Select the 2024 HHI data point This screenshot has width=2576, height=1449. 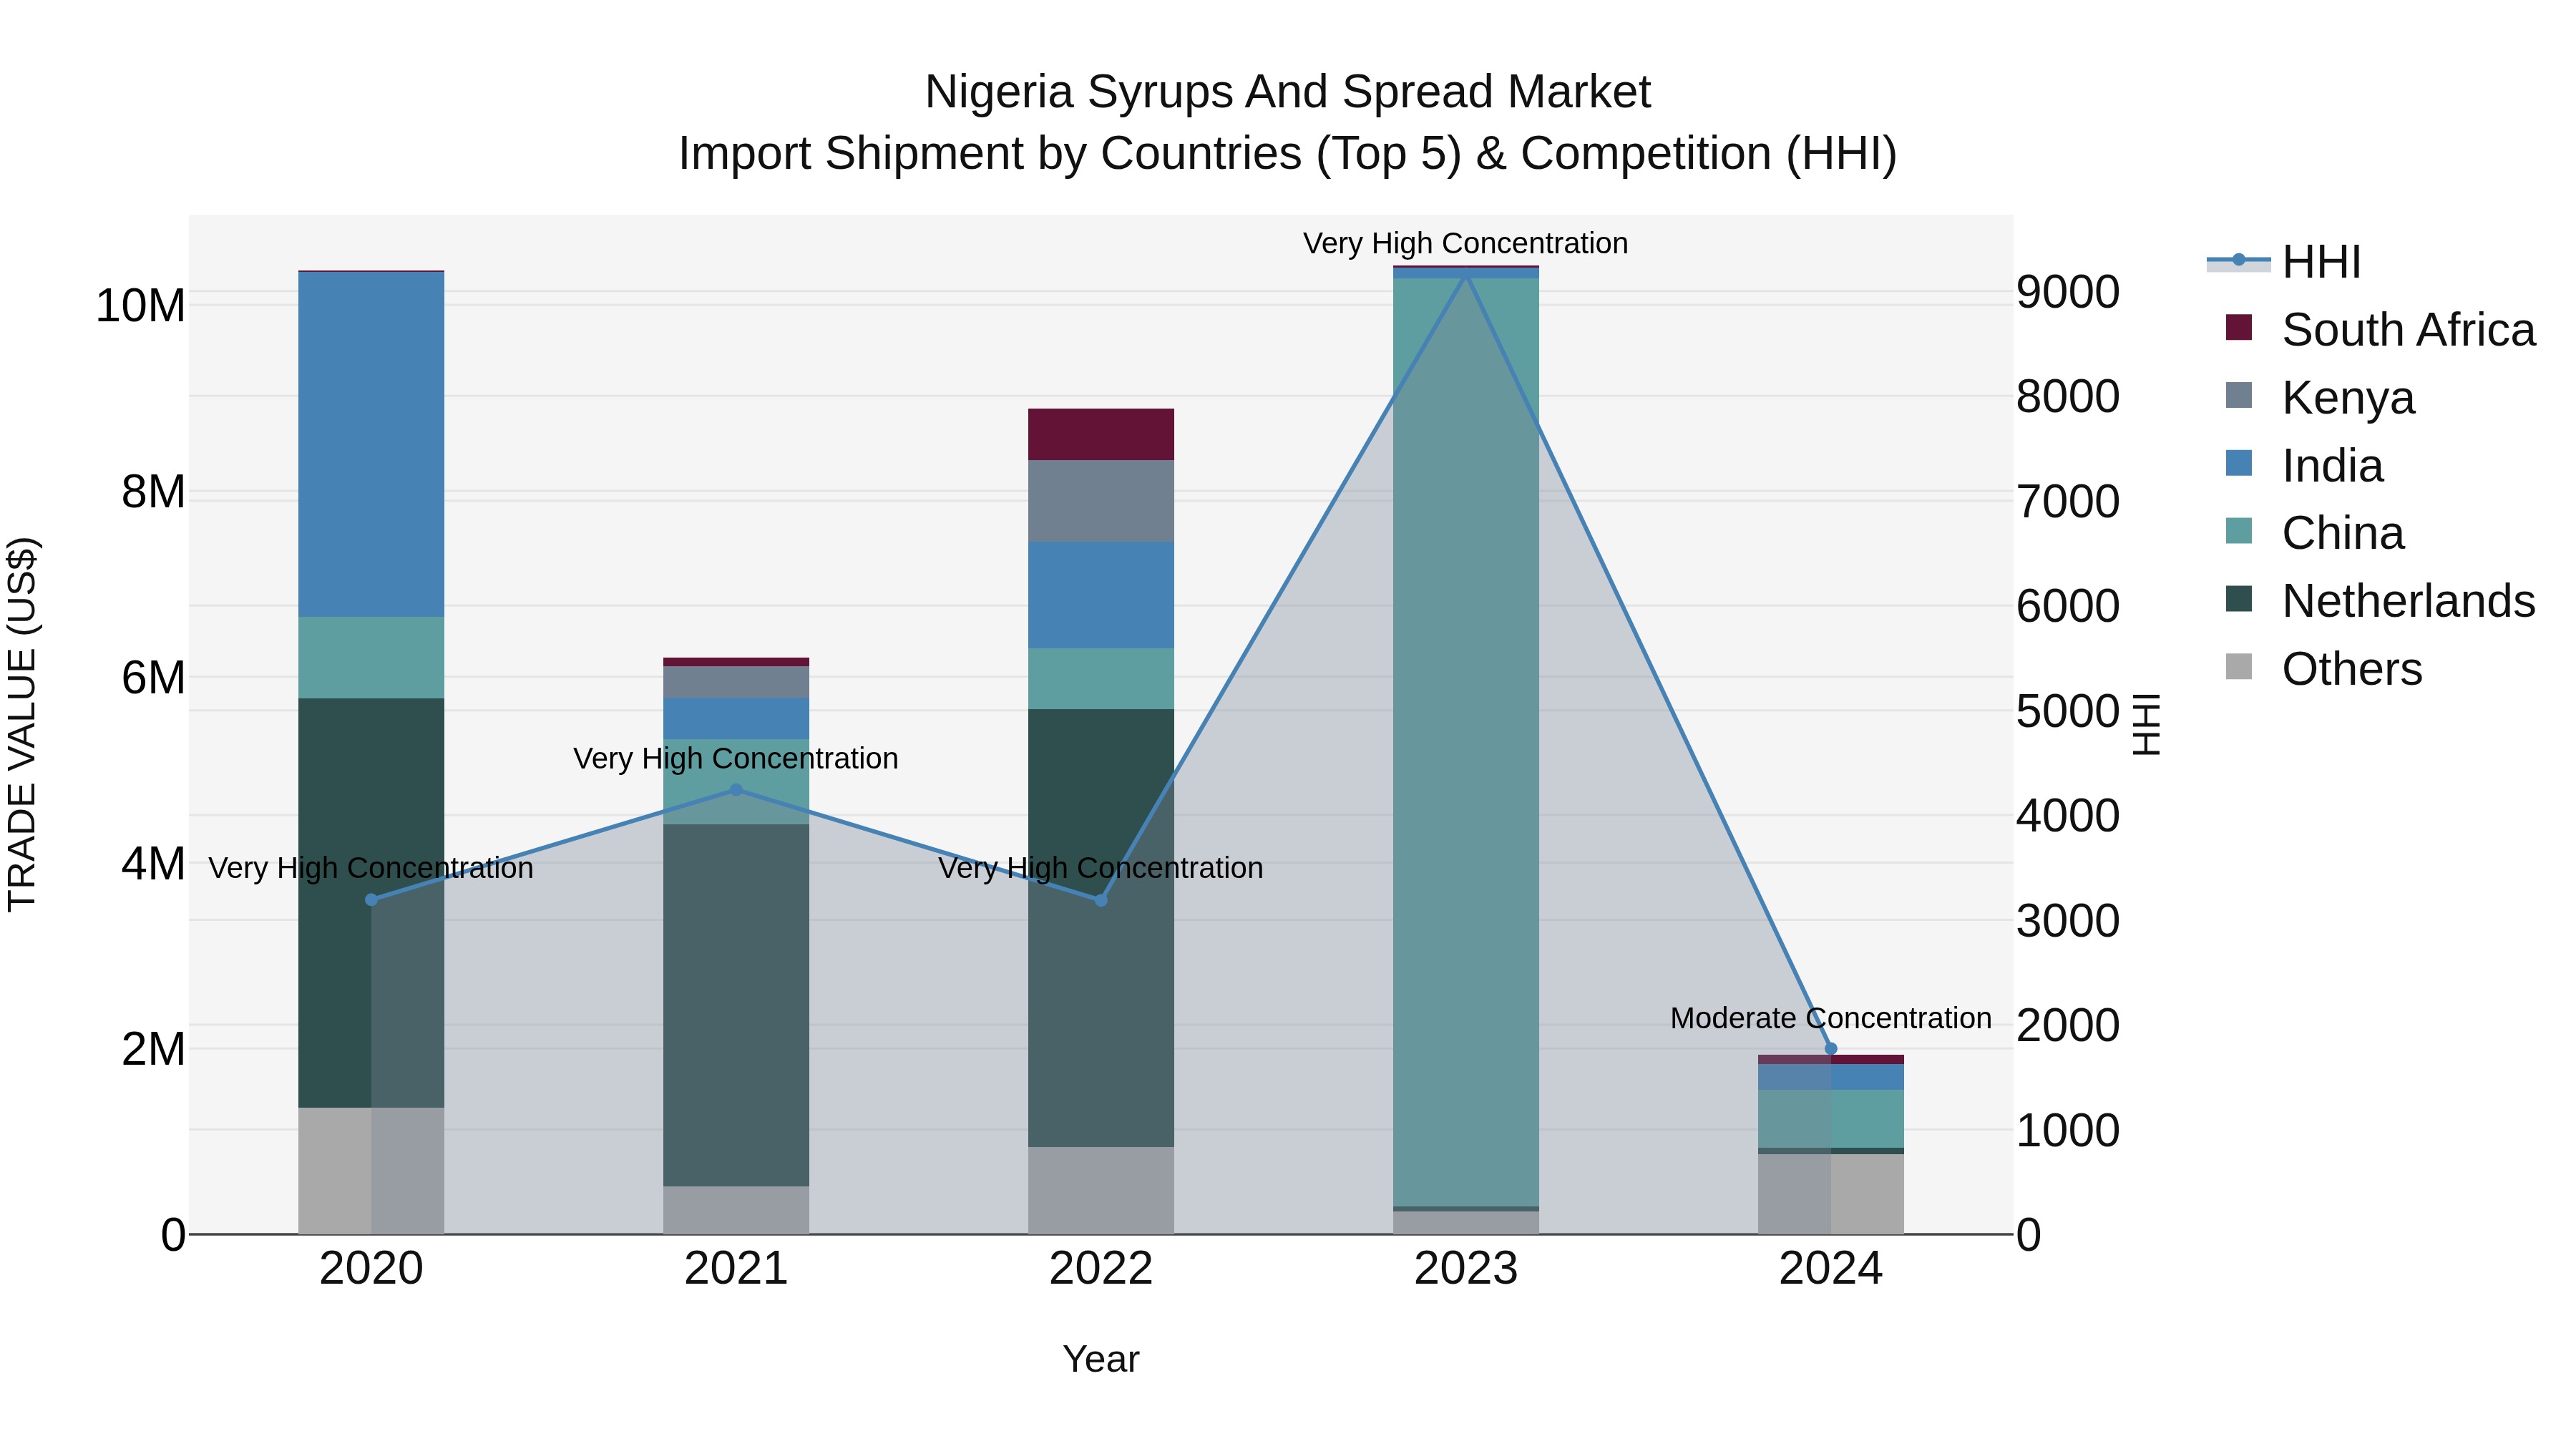pyautogui.click(x=1831, y=1049)
